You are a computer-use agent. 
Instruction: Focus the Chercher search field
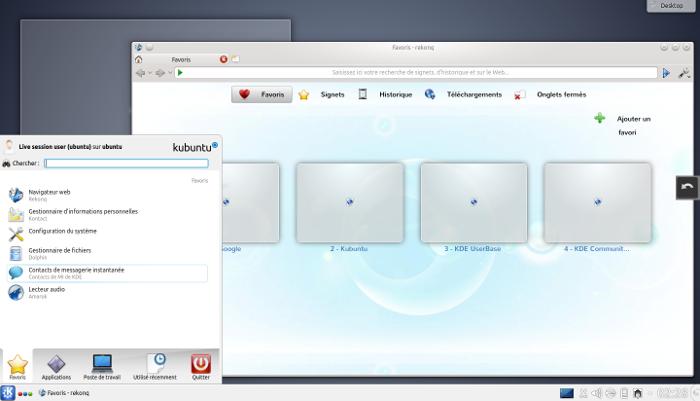[x=126, y=163]
